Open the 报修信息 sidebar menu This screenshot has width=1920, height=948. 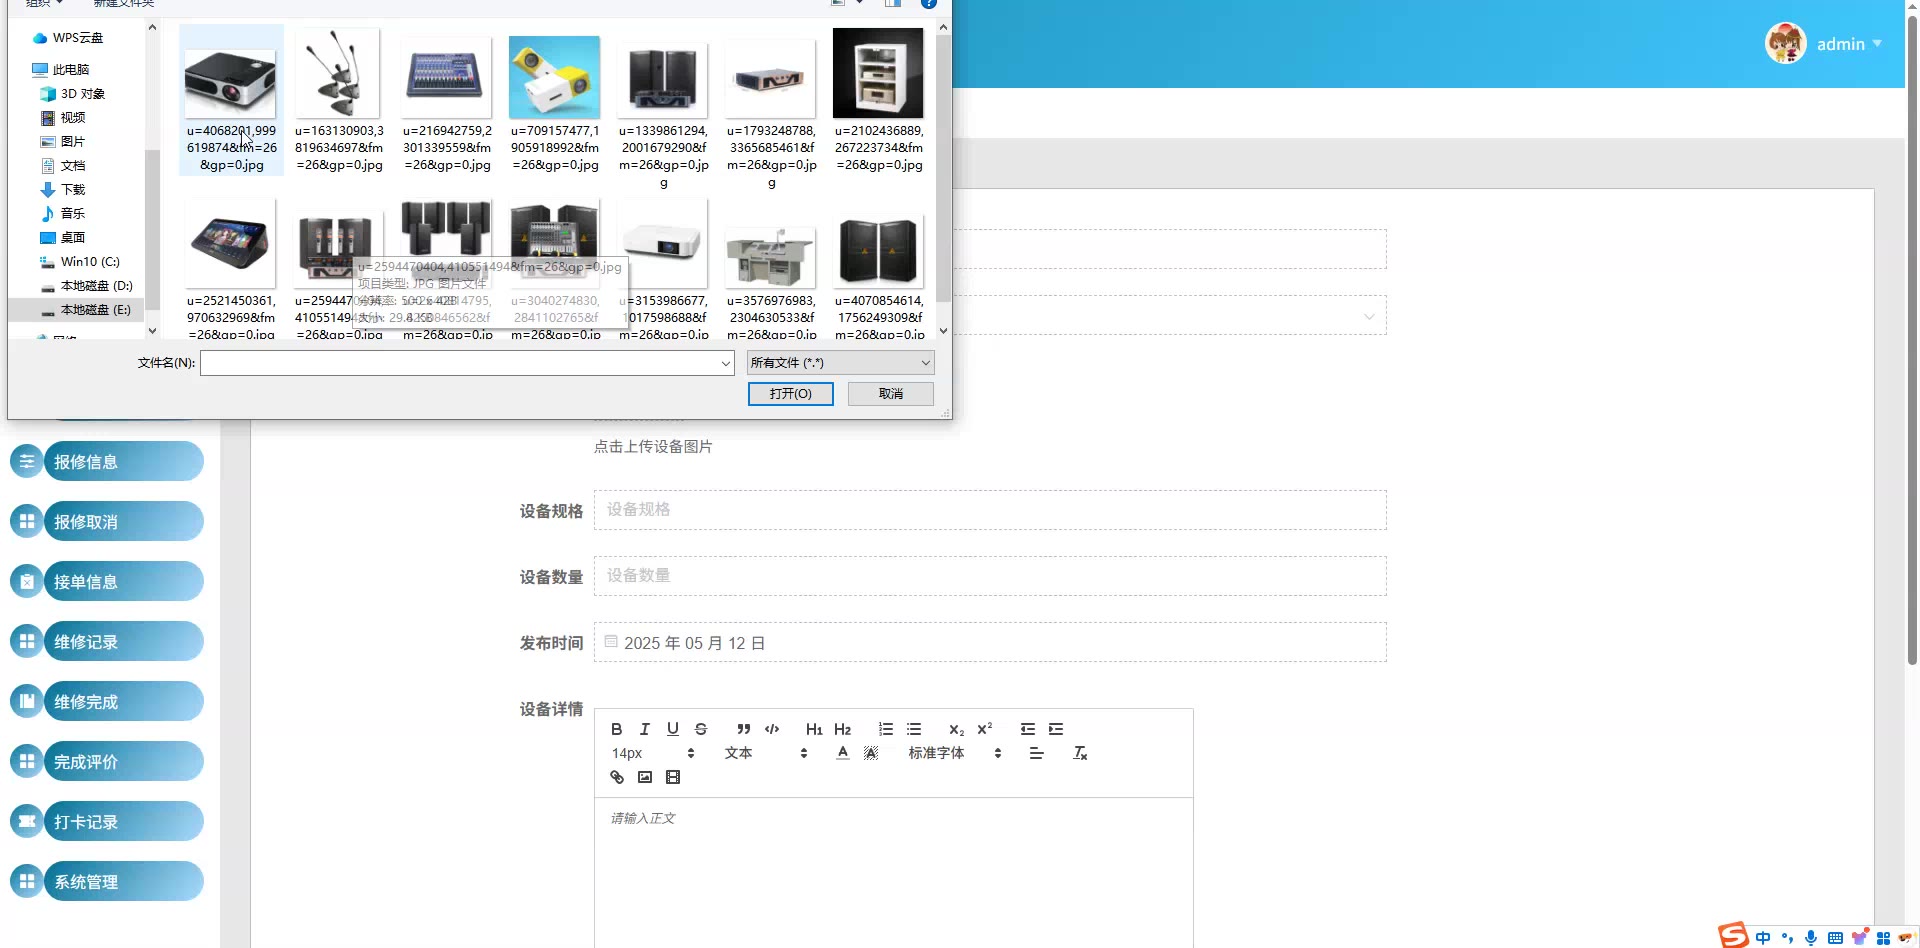(x=107, y=461)
